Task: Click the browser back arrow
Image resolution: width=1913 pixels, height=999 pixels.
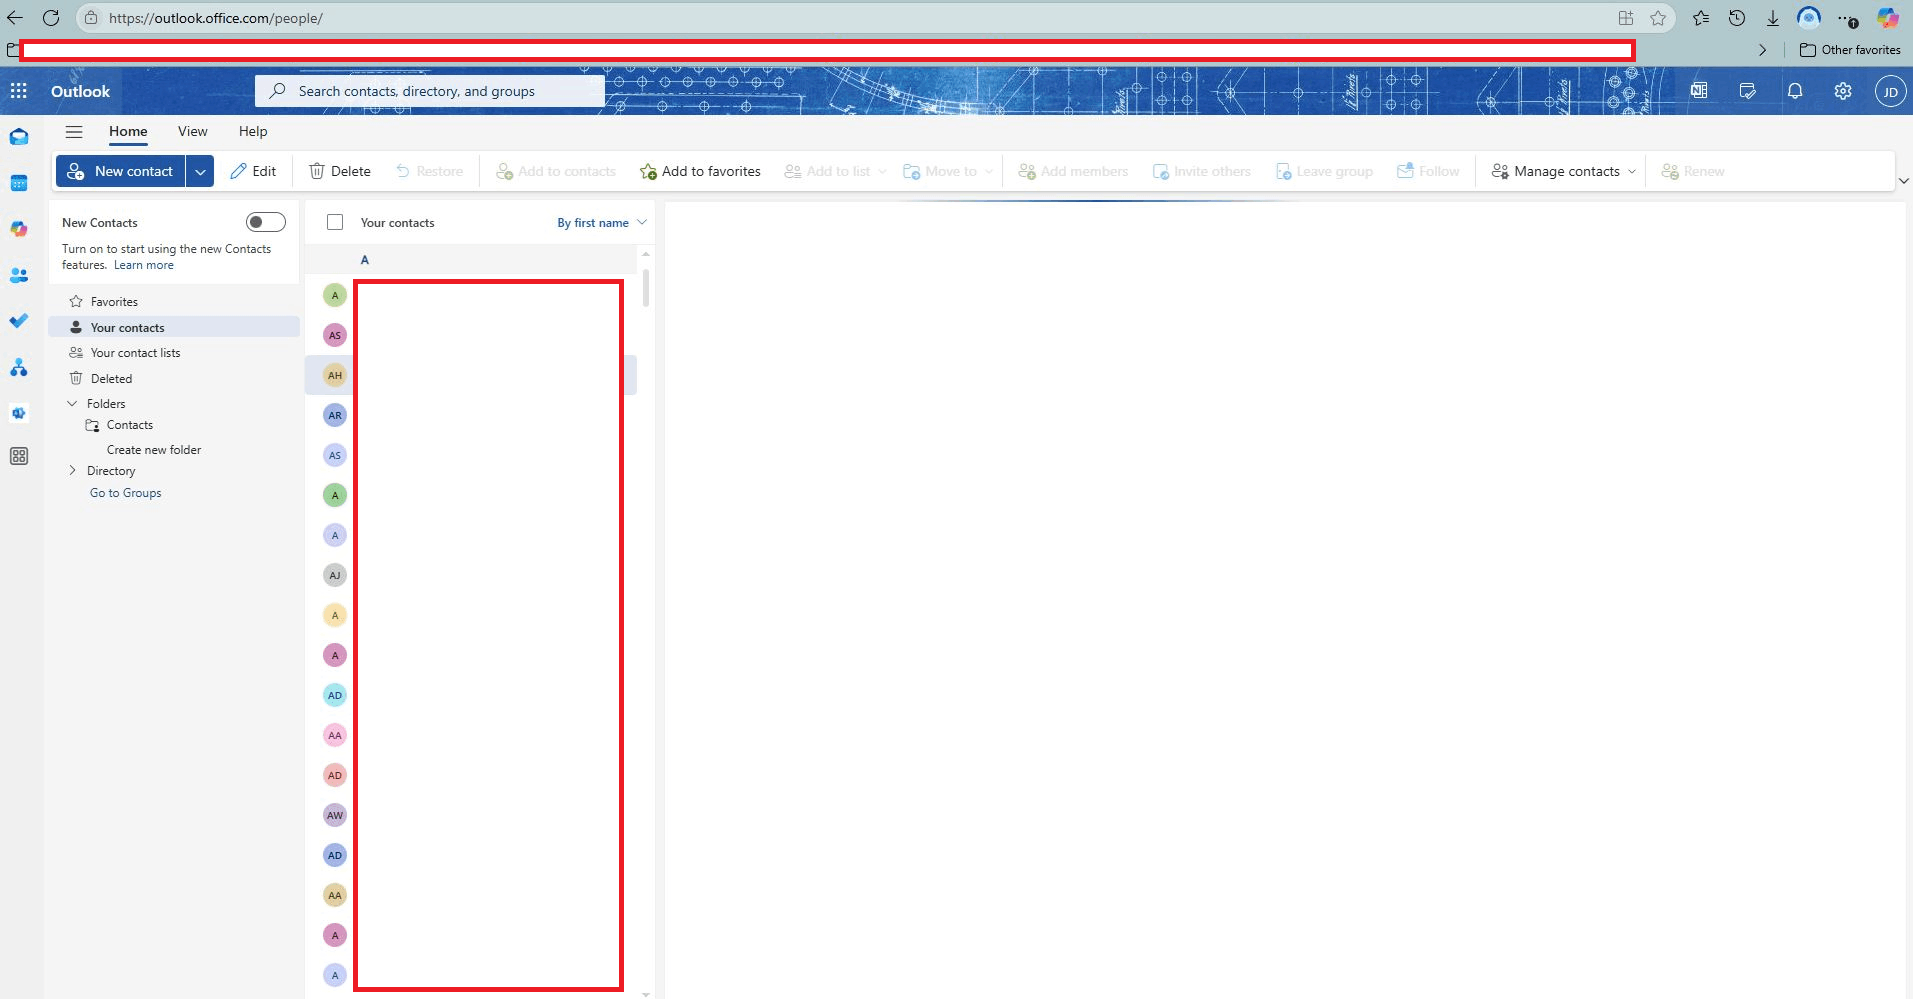Action: tap(15, 18)
